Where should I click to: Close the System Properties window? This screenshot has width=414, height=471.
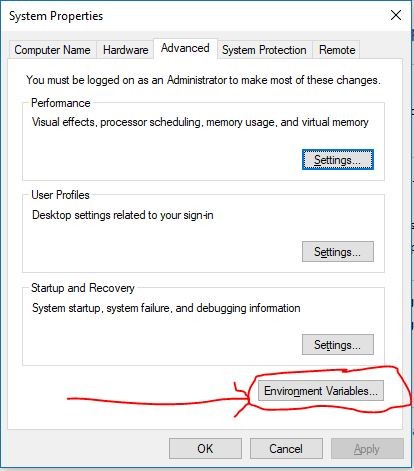pos(396,15)
